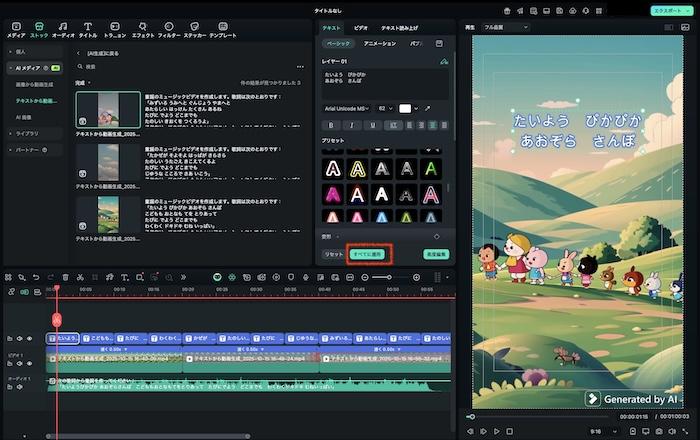
Task: Lock the ビデオ 1 track
Action: tap(10, 364)
